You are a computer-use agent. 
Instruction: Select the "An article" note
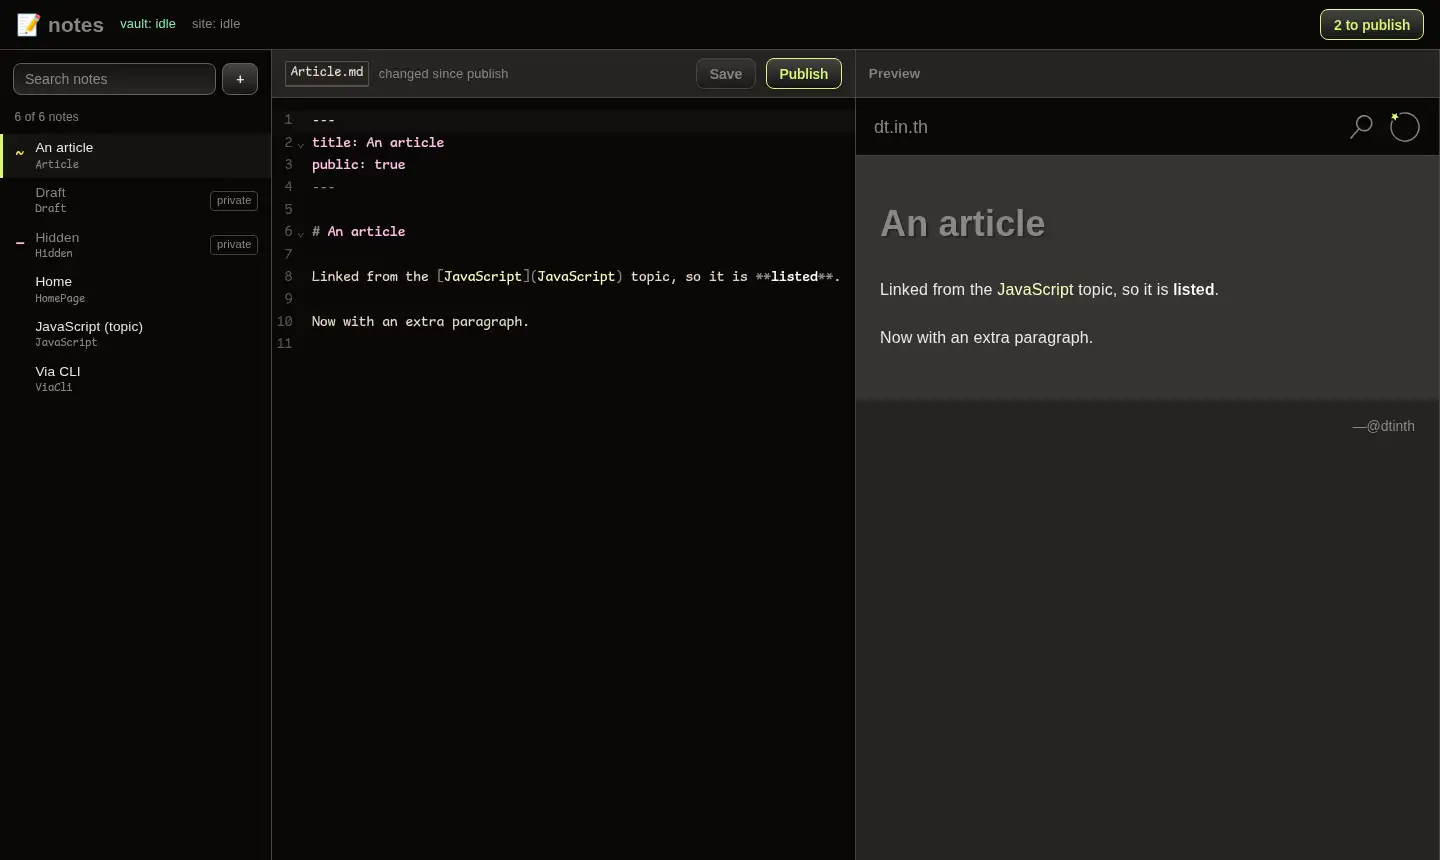[136, 155]
